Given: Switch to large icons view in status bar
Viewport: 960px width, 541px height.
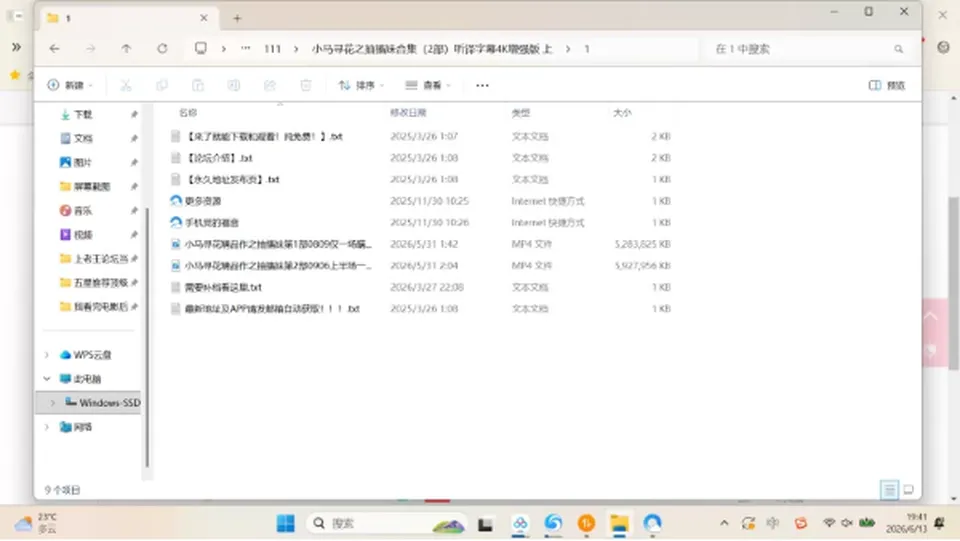Looking at the screenshot, I should pyautogui.click(x=909, y=490).
